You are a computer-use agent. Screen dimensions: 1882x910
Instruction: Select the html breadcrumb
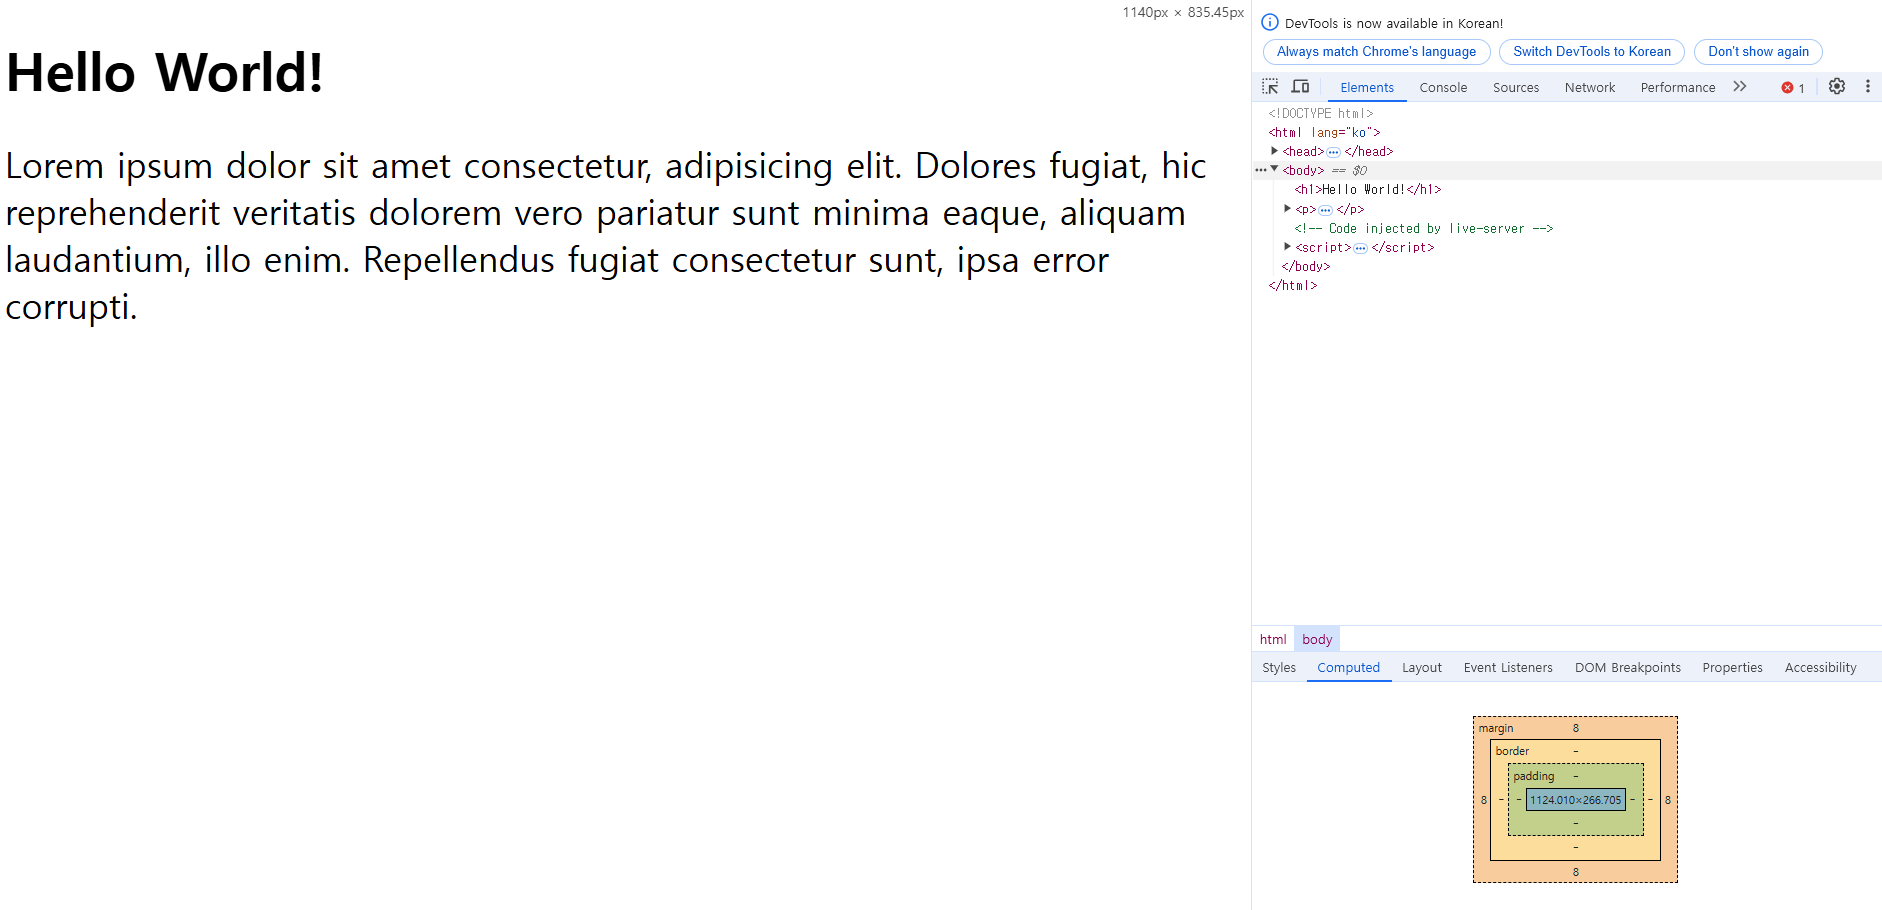[1273, 640]
